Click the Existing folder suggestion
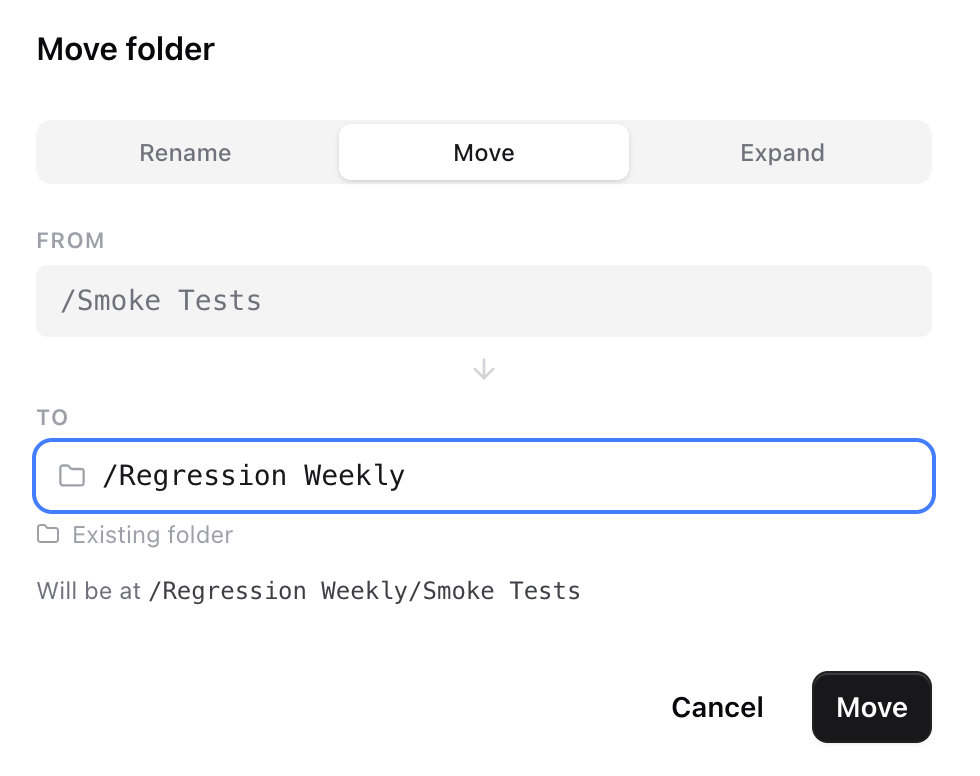Viewport: 980px width, 776px height. tap(134, 535)
